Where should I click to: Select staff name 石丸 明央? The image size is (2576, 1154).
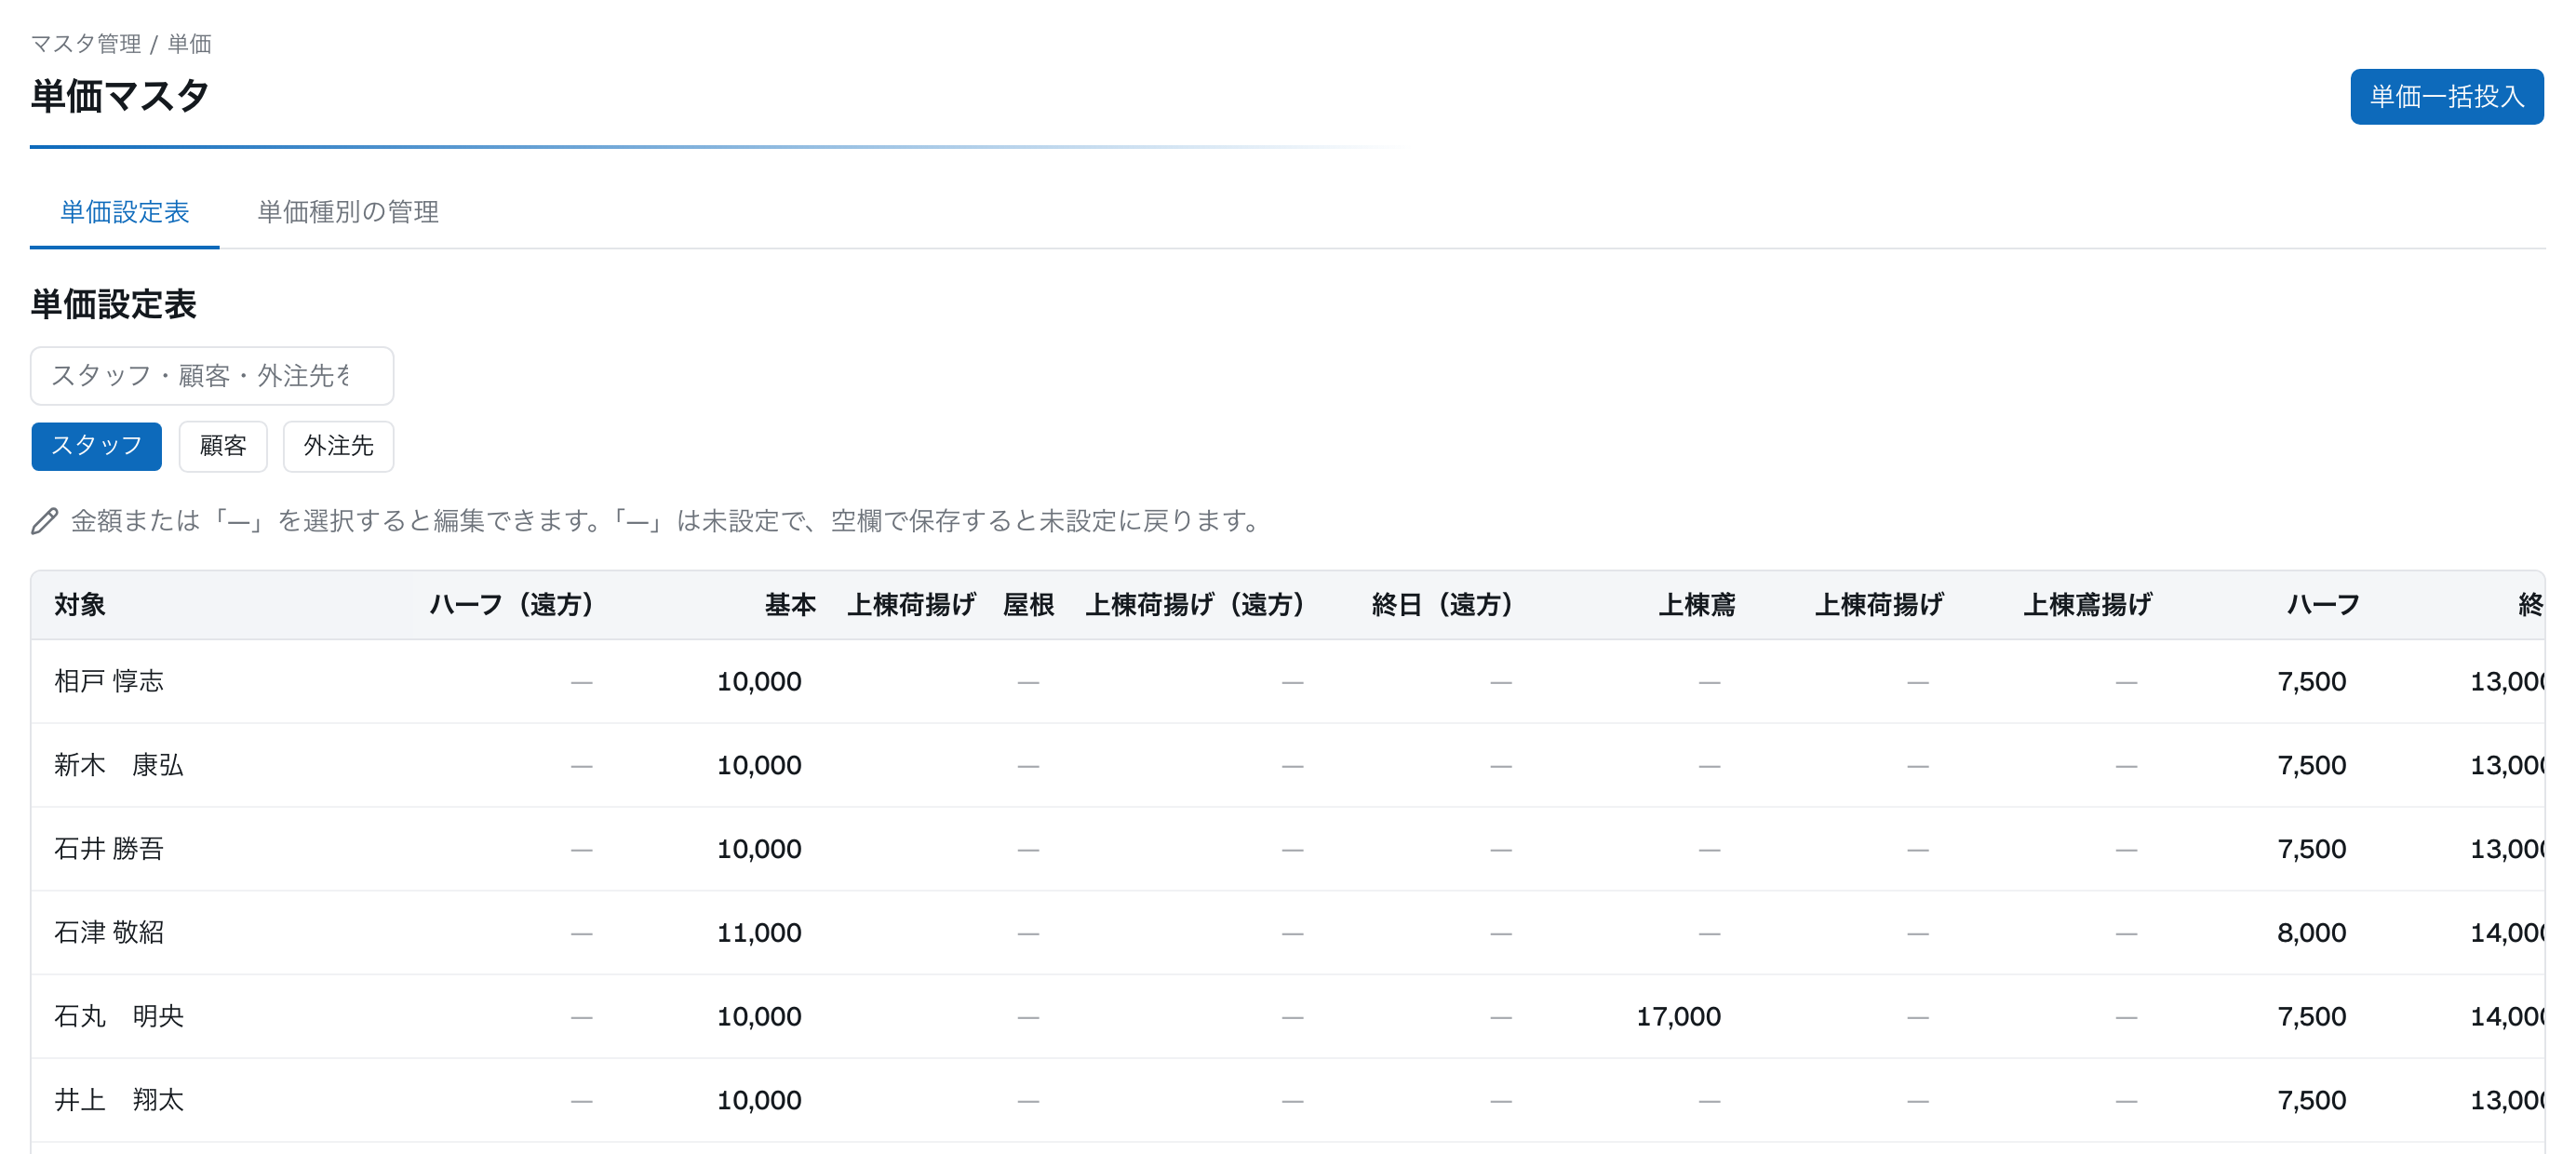[x=119, y=1017]
